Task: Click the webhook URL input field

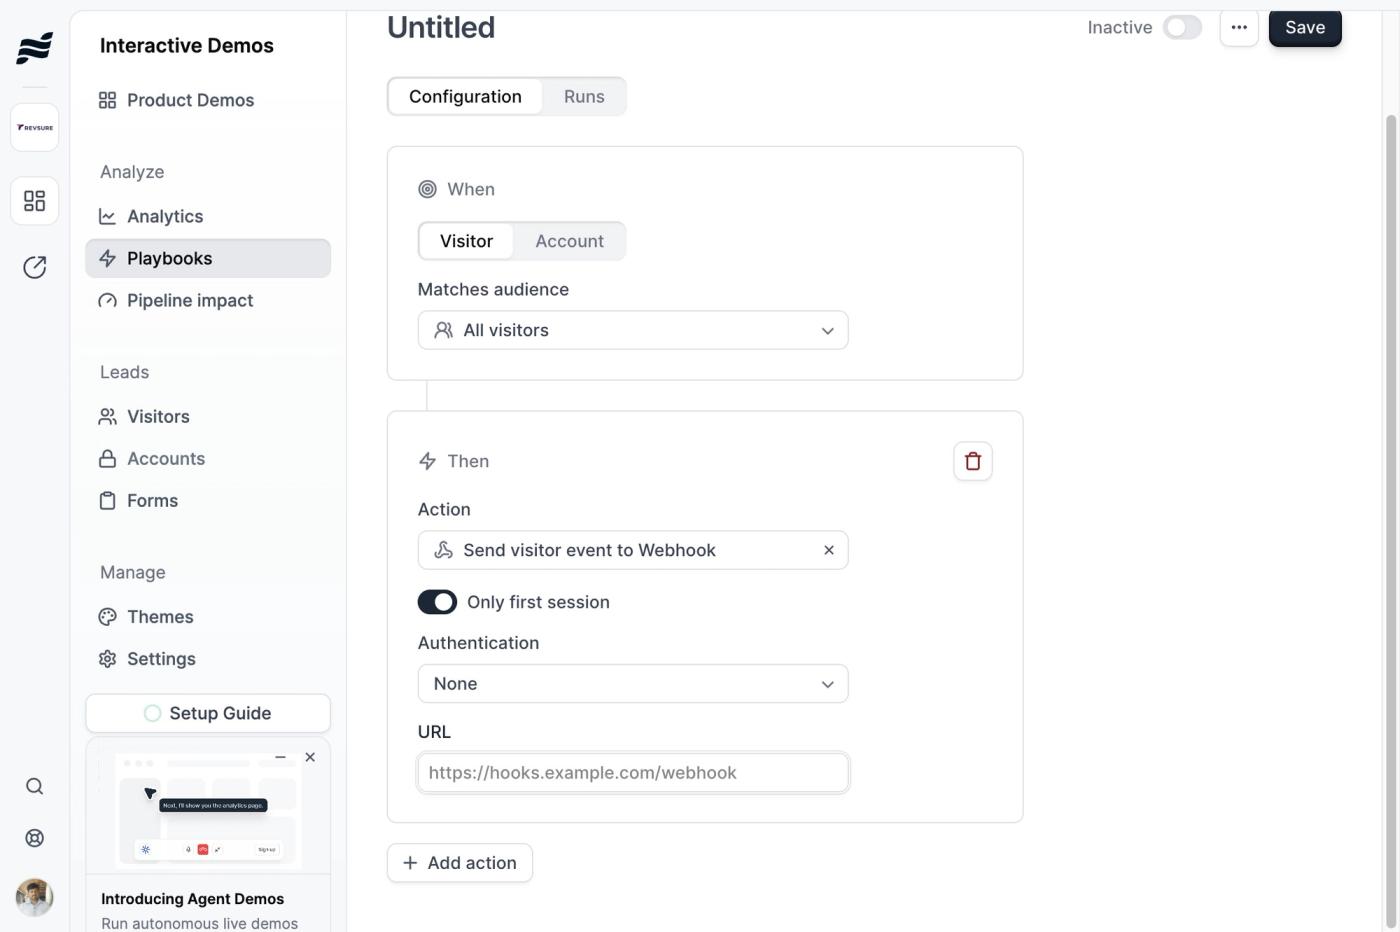Action: pyautogui.click(x=633, y=773)
